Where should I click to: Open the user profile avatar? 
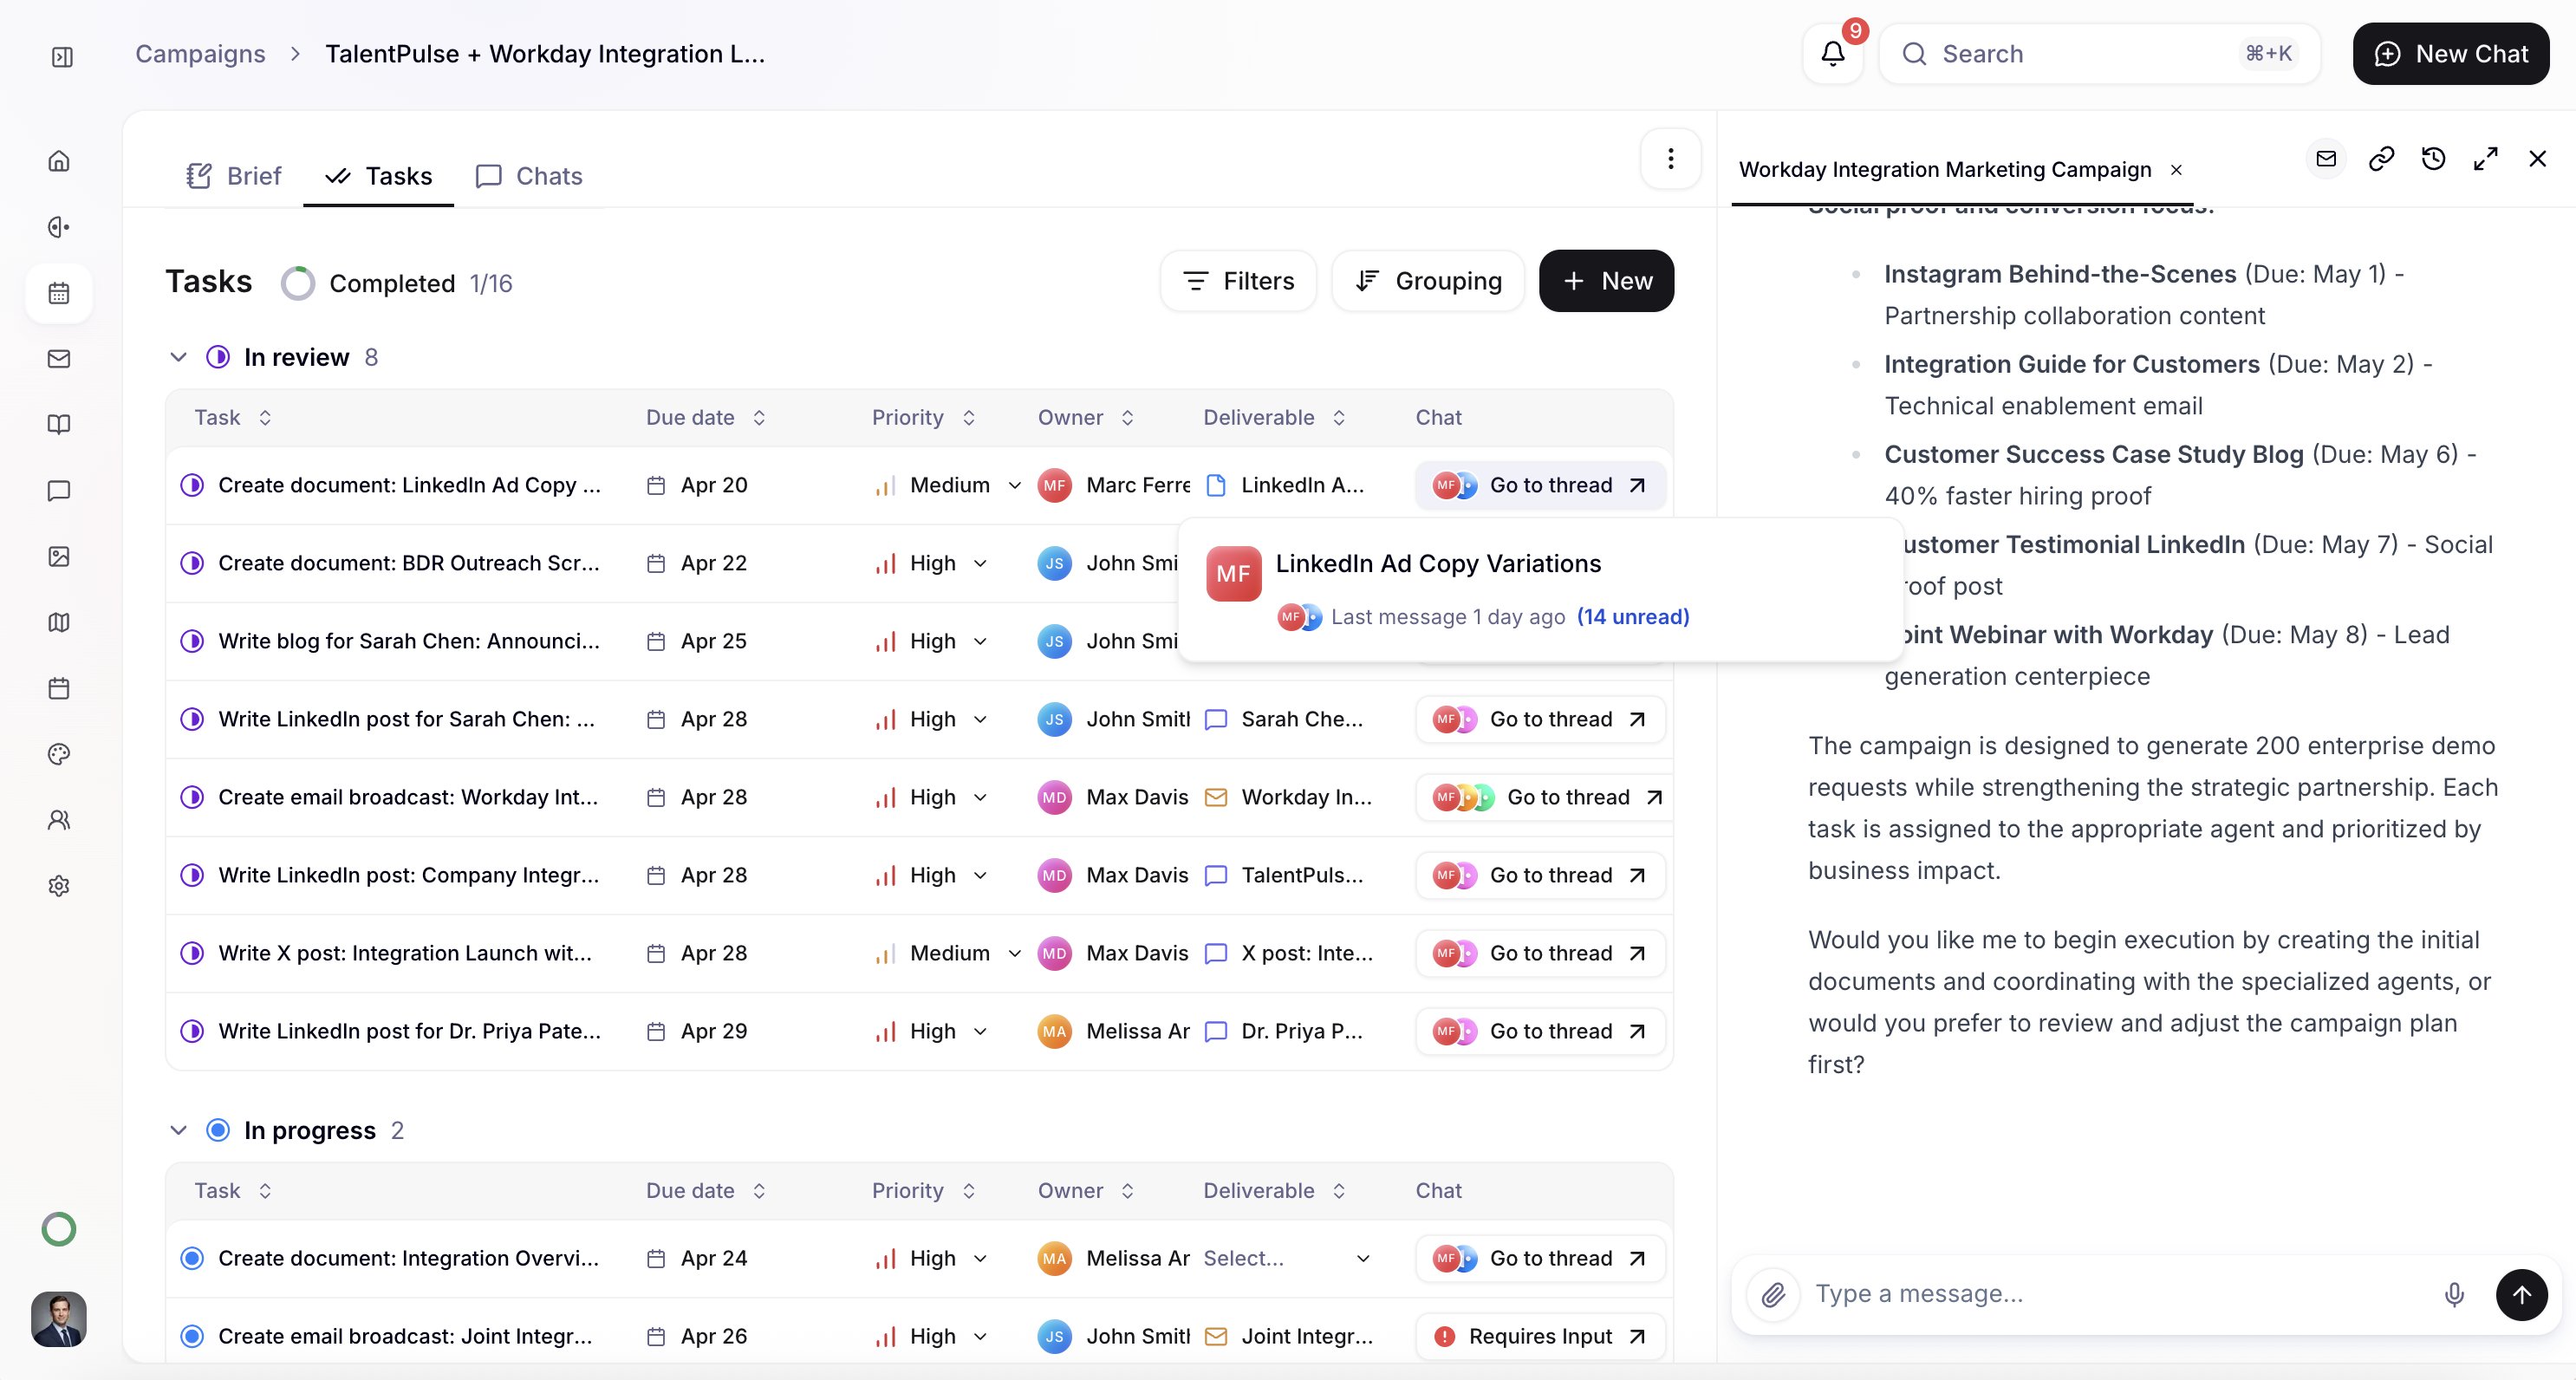[59, 1319]
